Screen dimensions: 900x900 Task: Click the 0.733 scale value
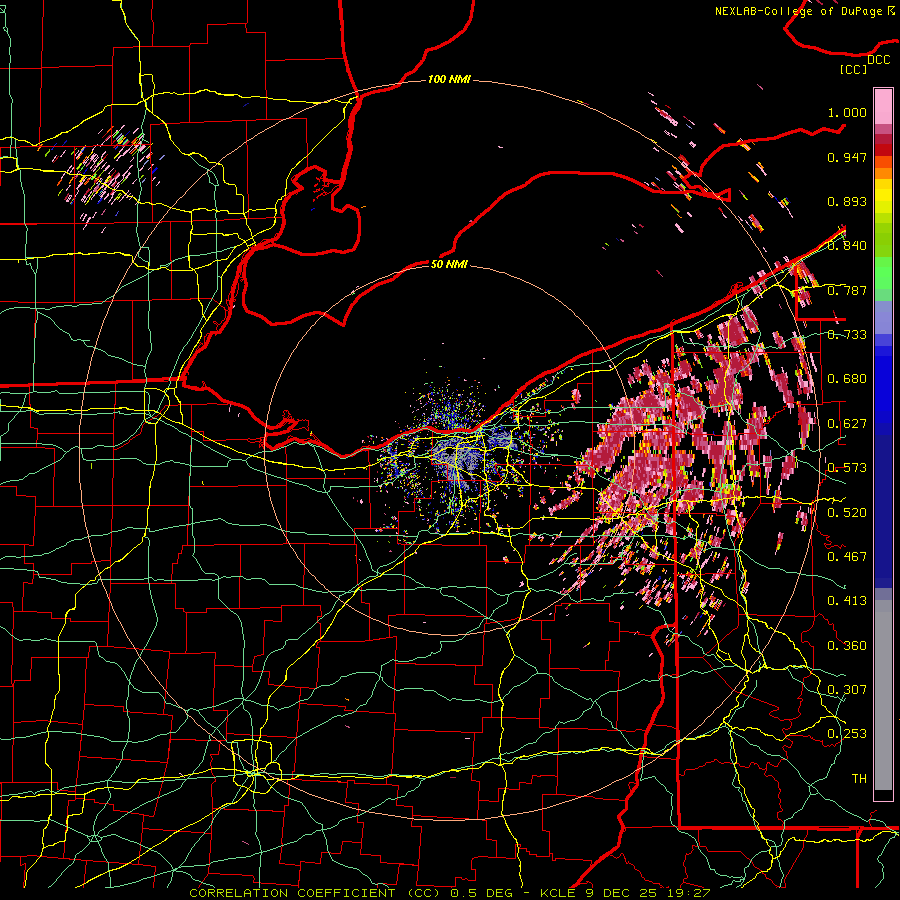coord(847,335)
